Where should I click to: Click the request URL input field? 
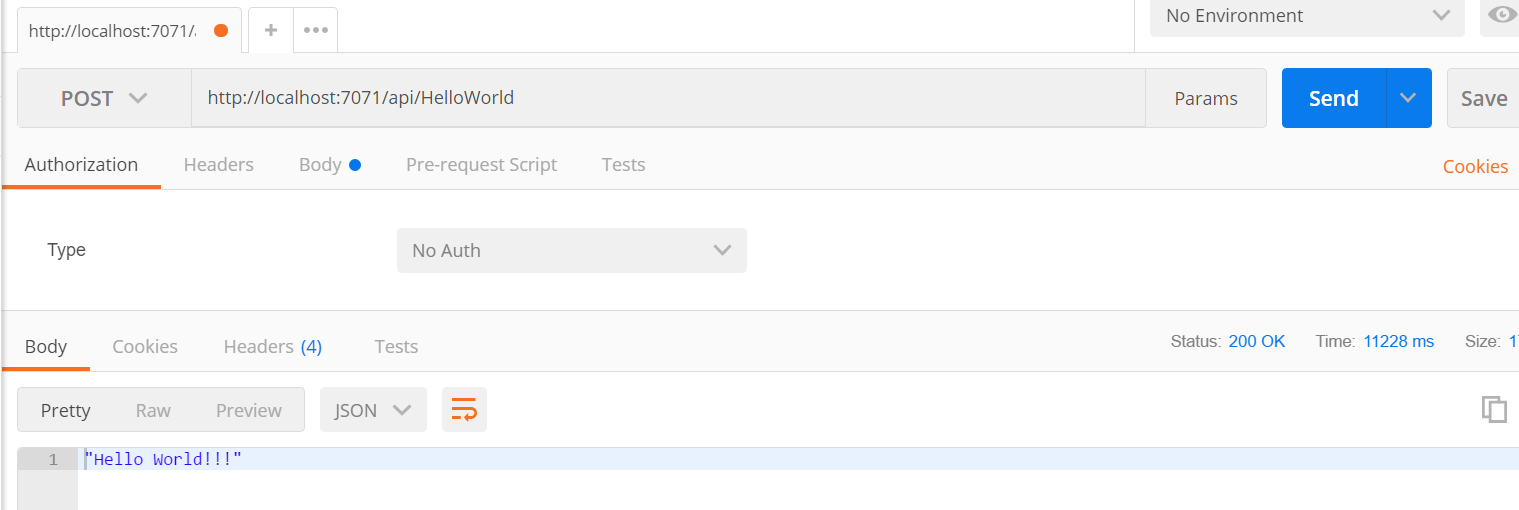pyautogui.click(x=668, y=98)
